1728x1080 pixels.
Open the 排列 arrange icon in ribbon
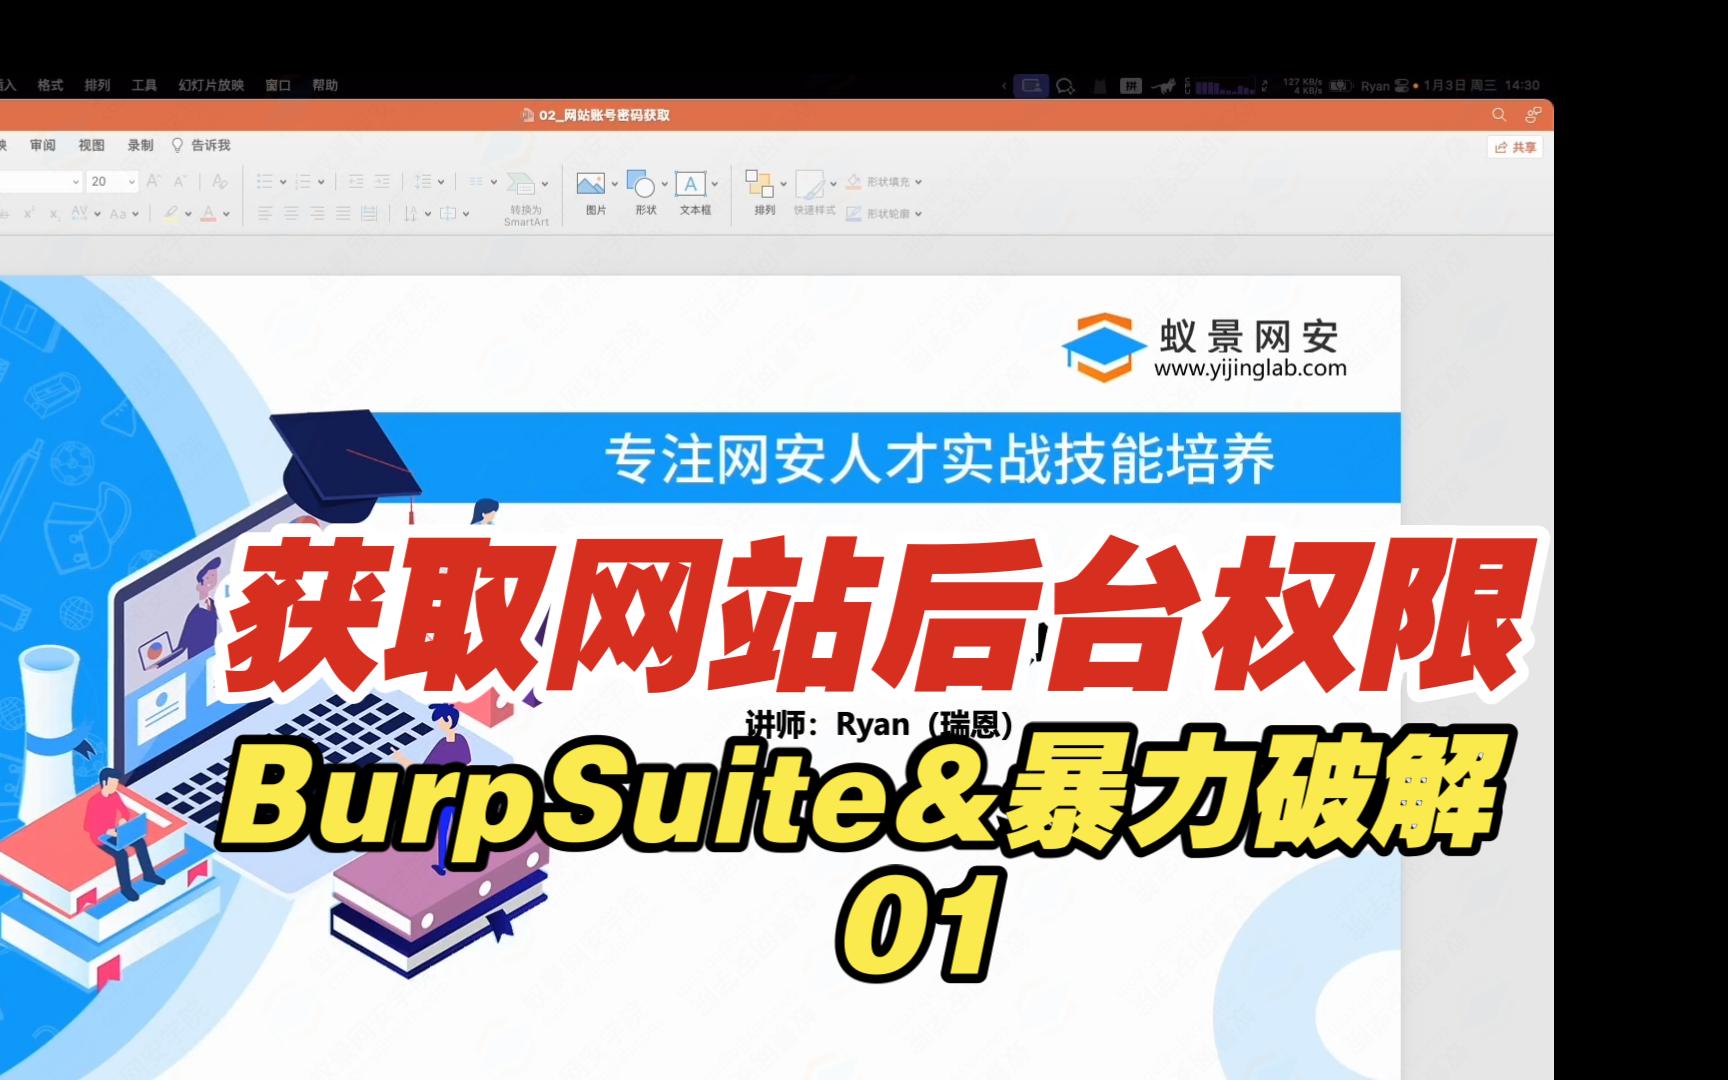point(760,183)
